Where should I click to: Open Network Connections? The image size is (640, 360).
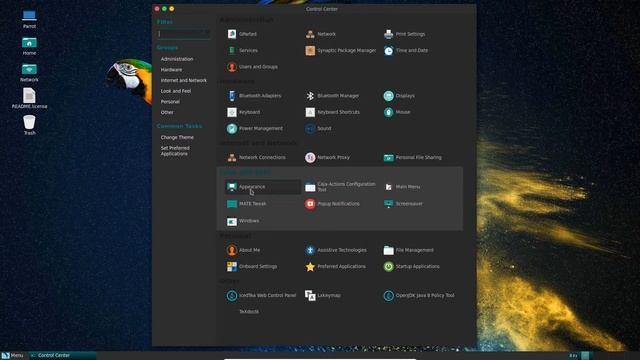click(256, 157)
